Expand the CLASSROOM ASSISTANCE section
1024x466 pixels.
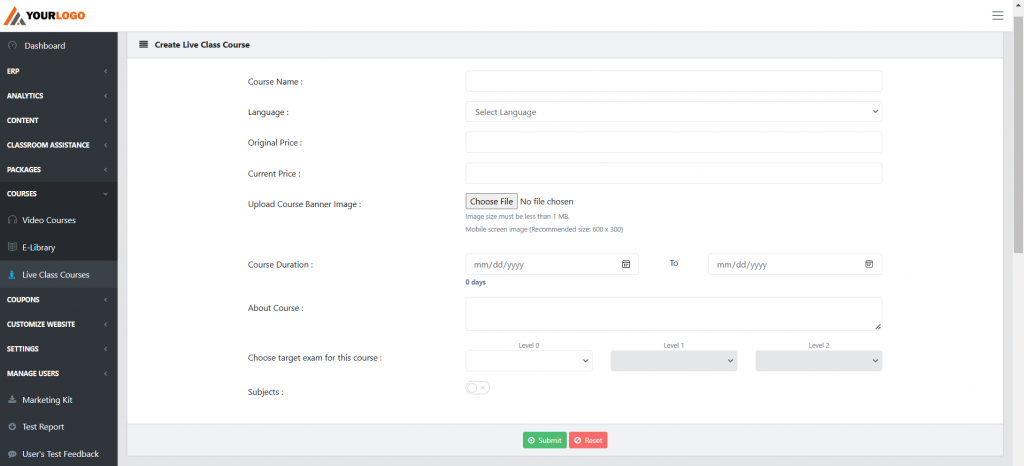click(59, 145)
